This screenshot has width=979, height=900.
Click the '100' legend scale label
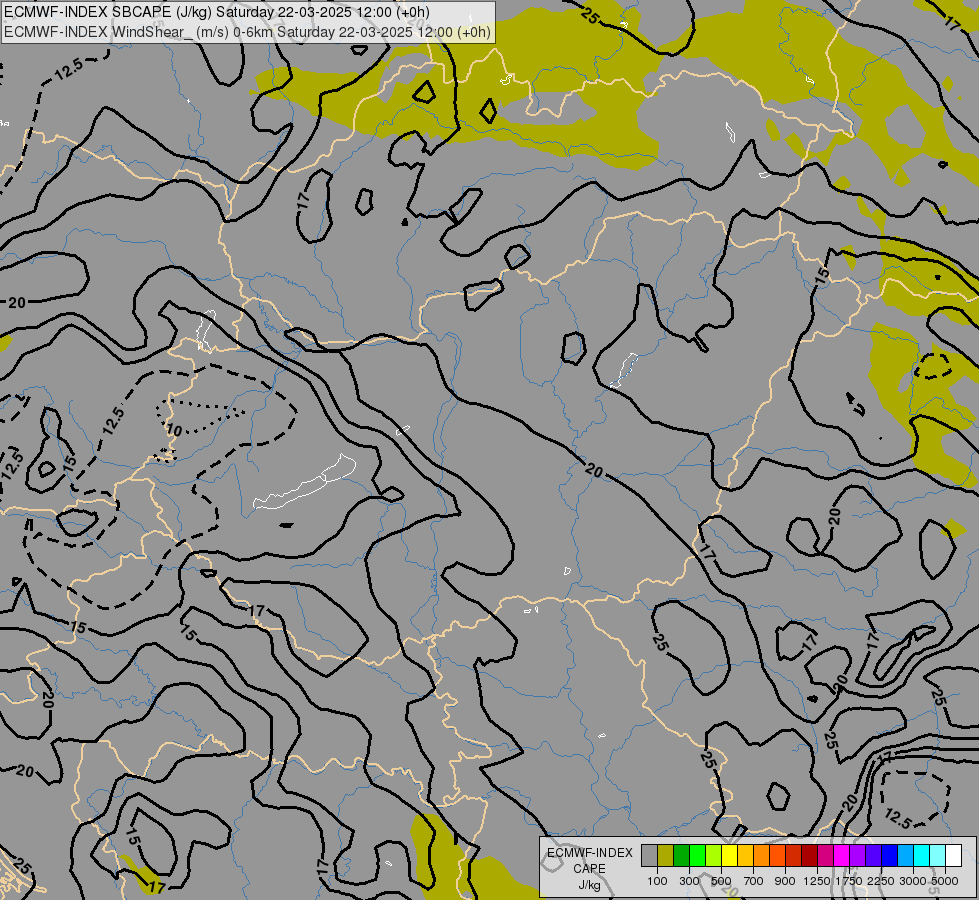point(657,881)
